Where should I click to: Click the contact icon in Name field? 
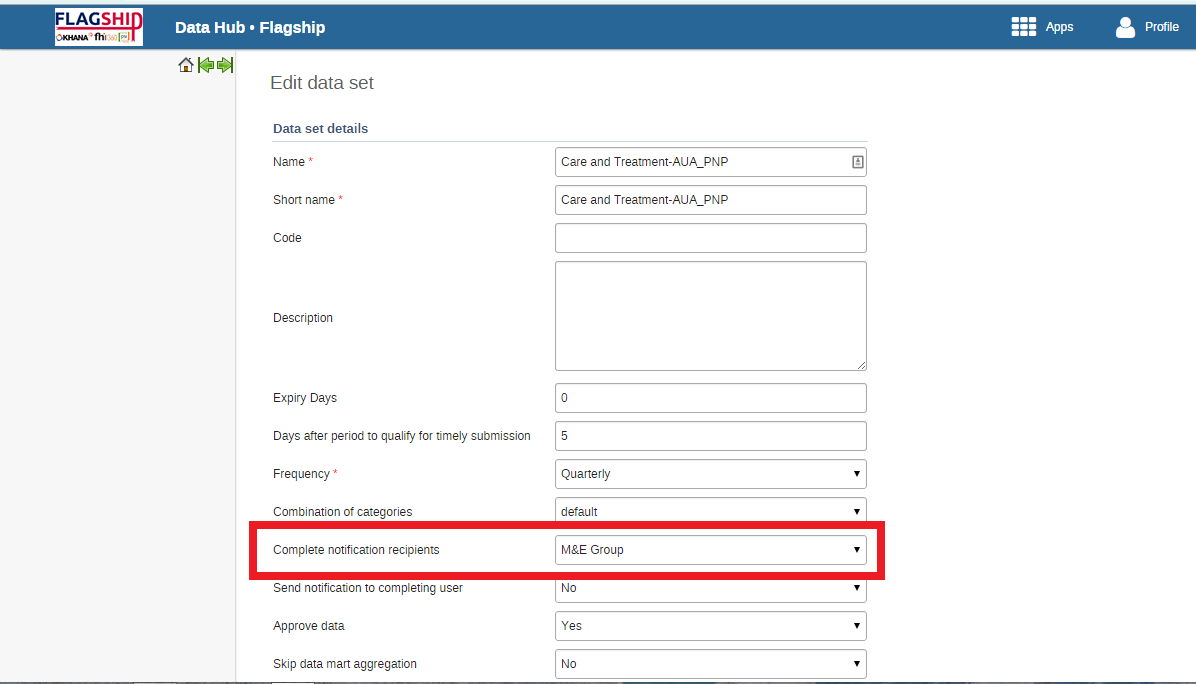pos(857,162)
